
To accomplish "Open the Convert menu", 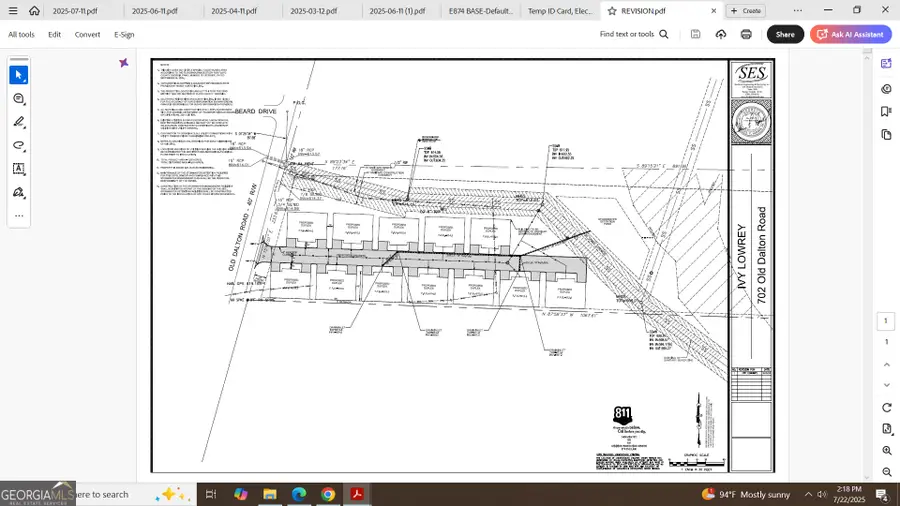I will pos(87,34).
